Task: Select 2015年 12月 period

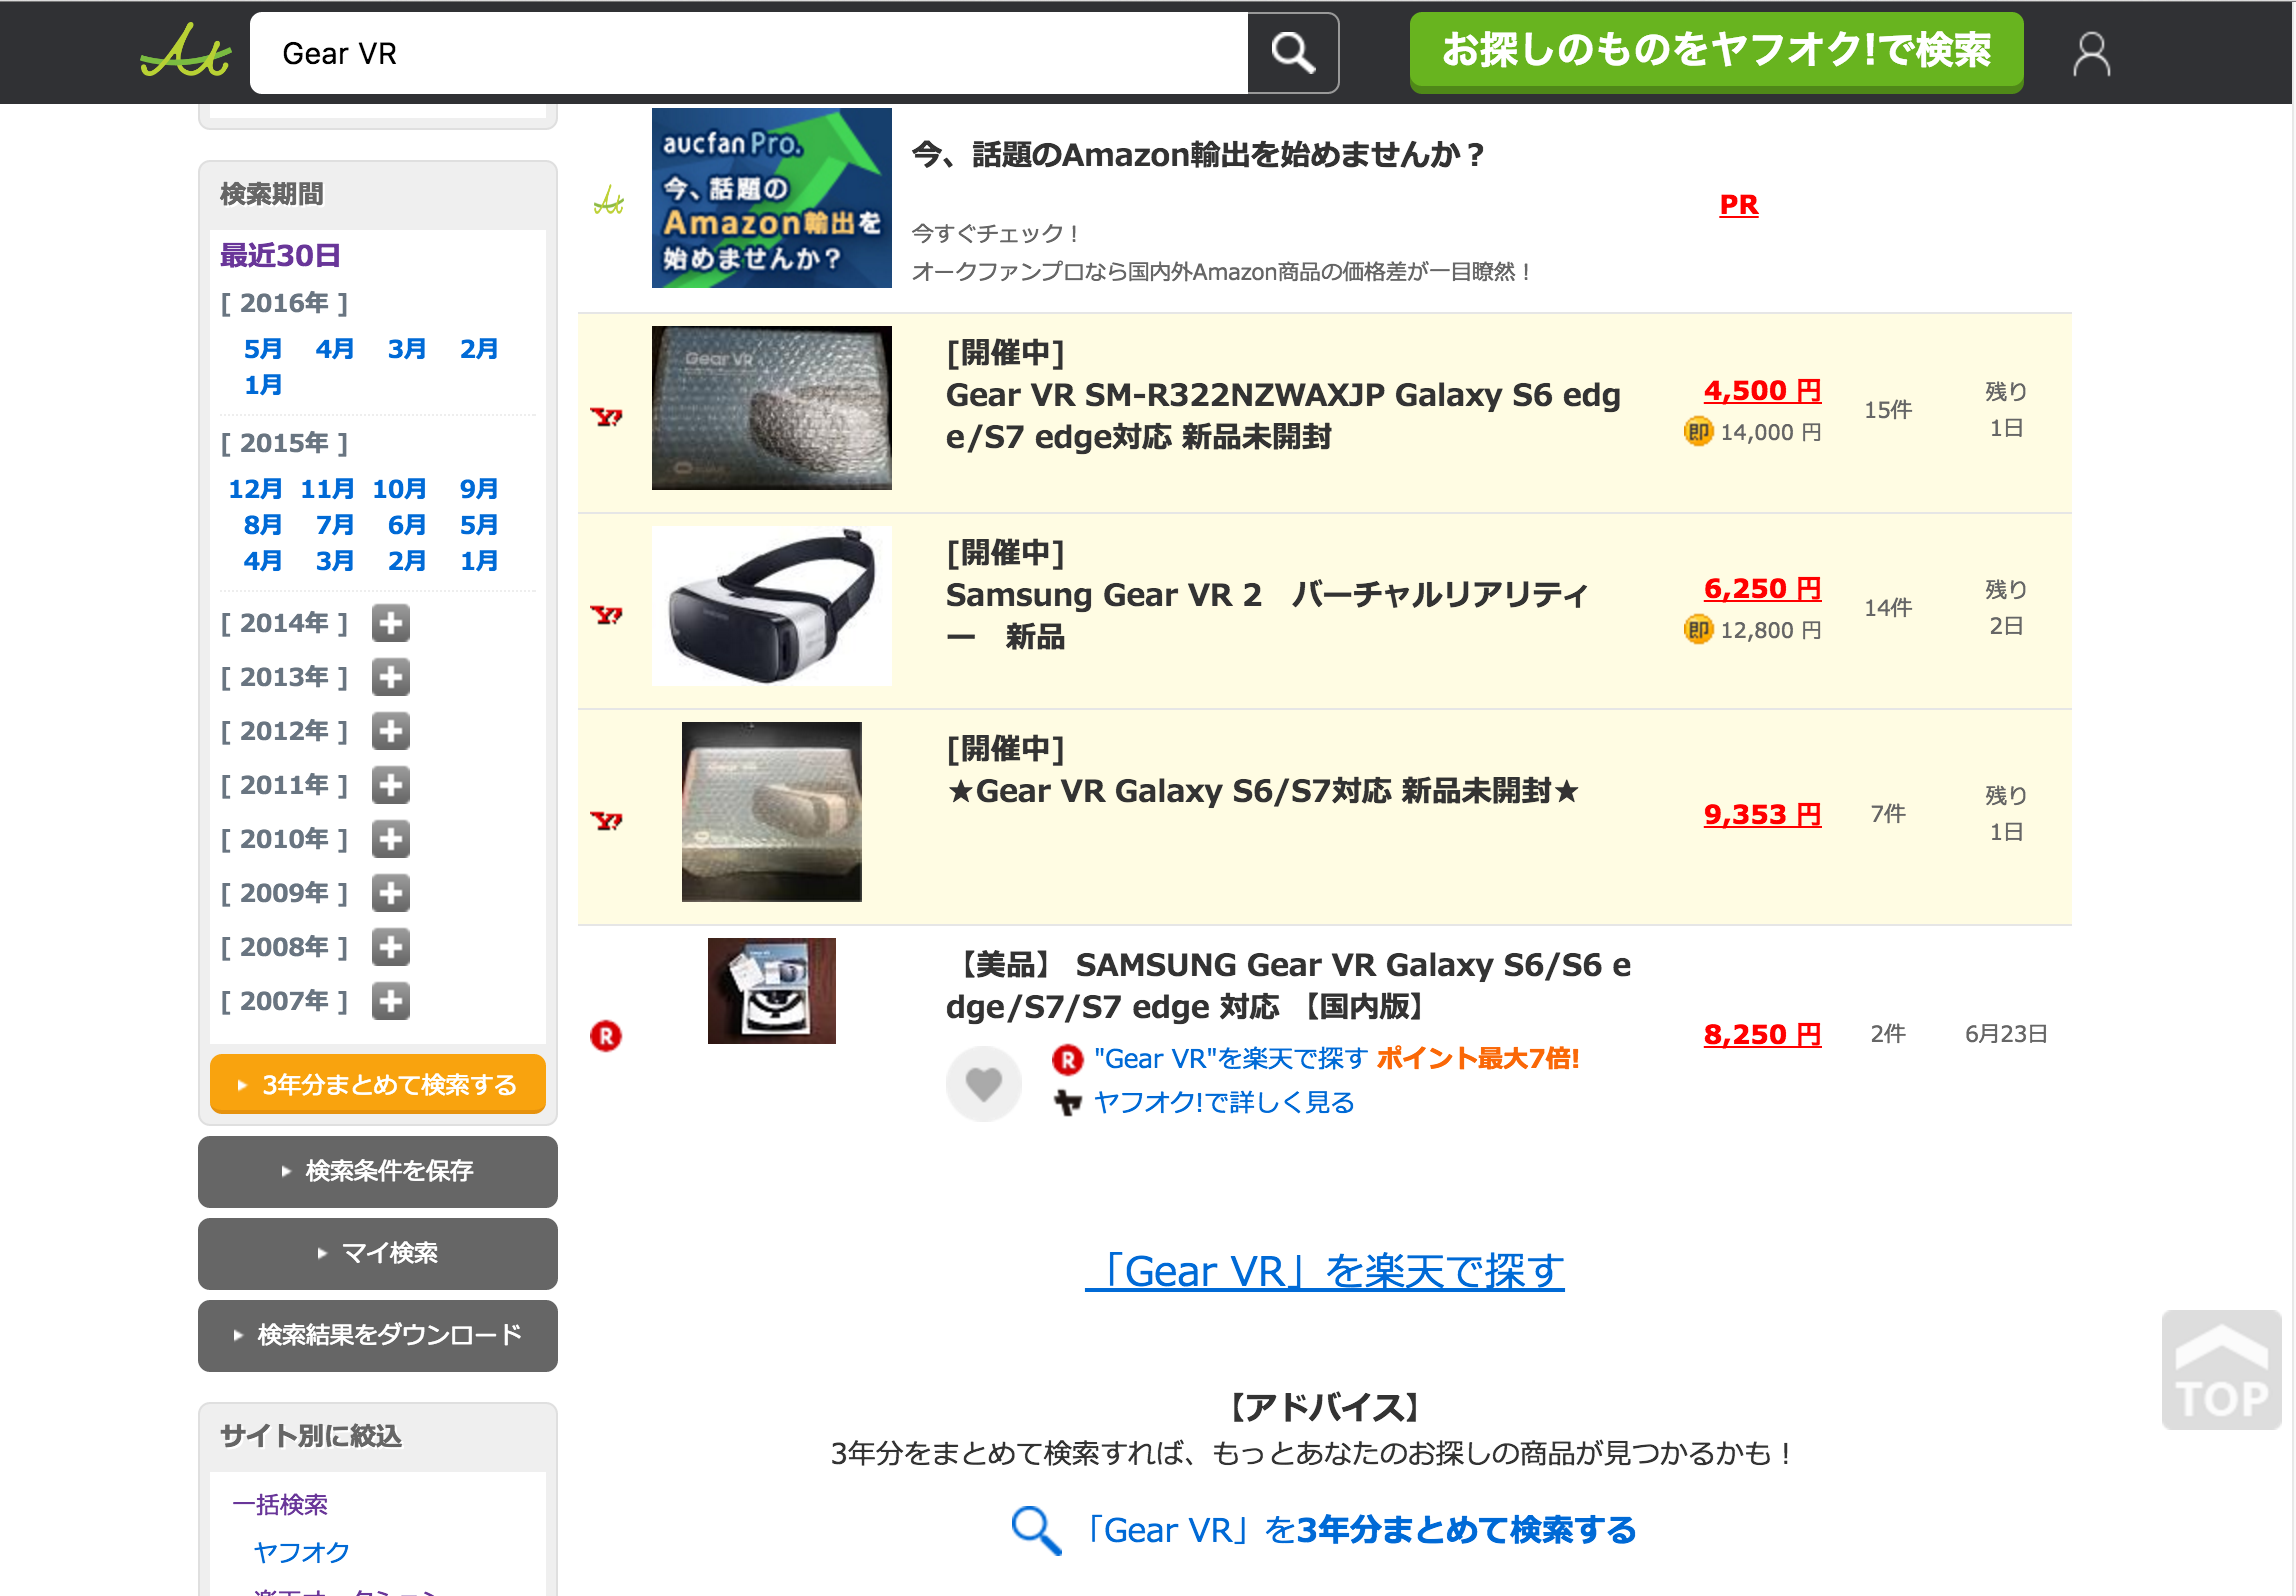Action: [255, 489]
